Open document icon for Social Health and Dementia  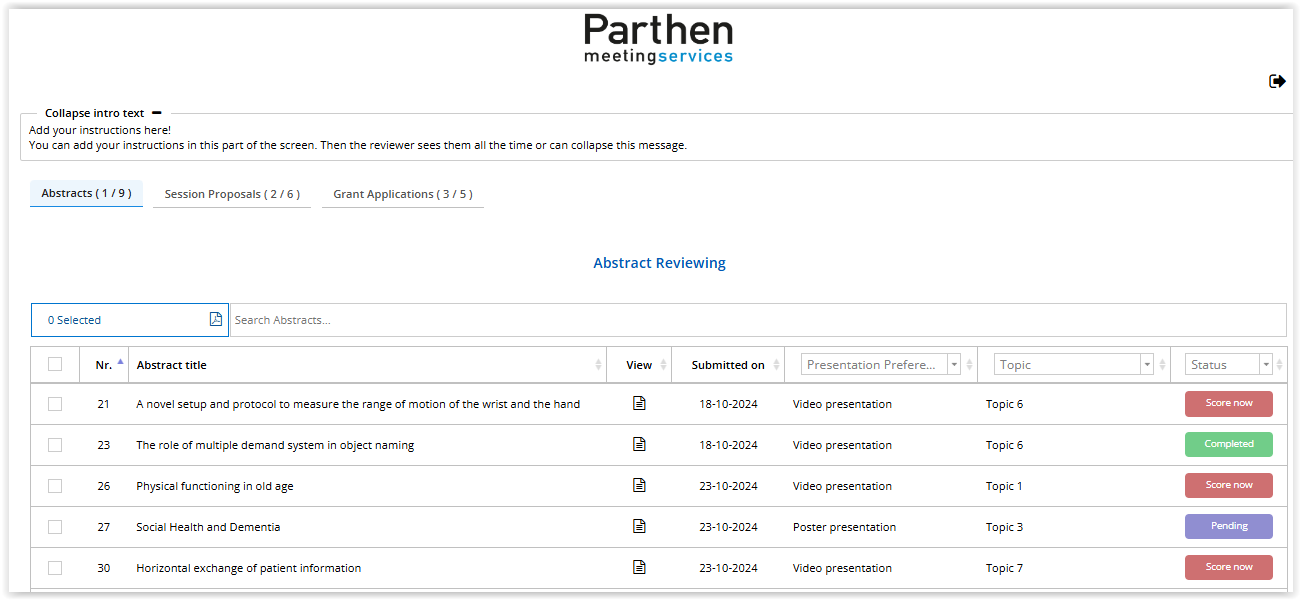(639, 527)
